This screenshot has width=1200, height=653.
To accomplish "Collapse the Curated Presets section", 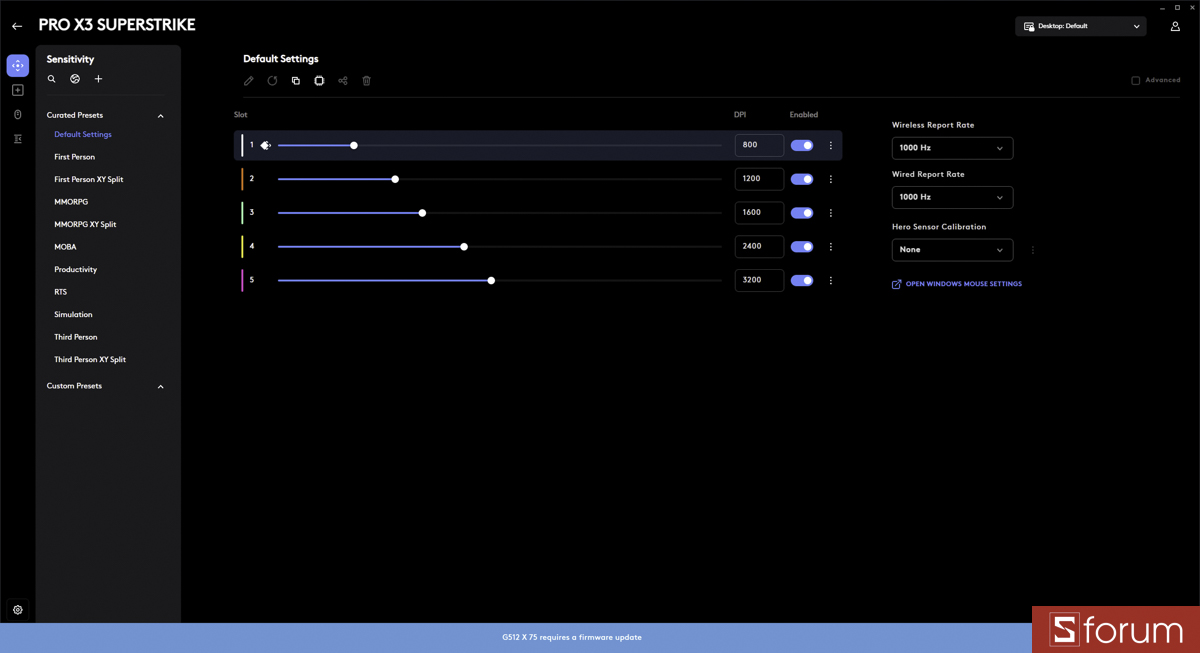I will [160, 116].
